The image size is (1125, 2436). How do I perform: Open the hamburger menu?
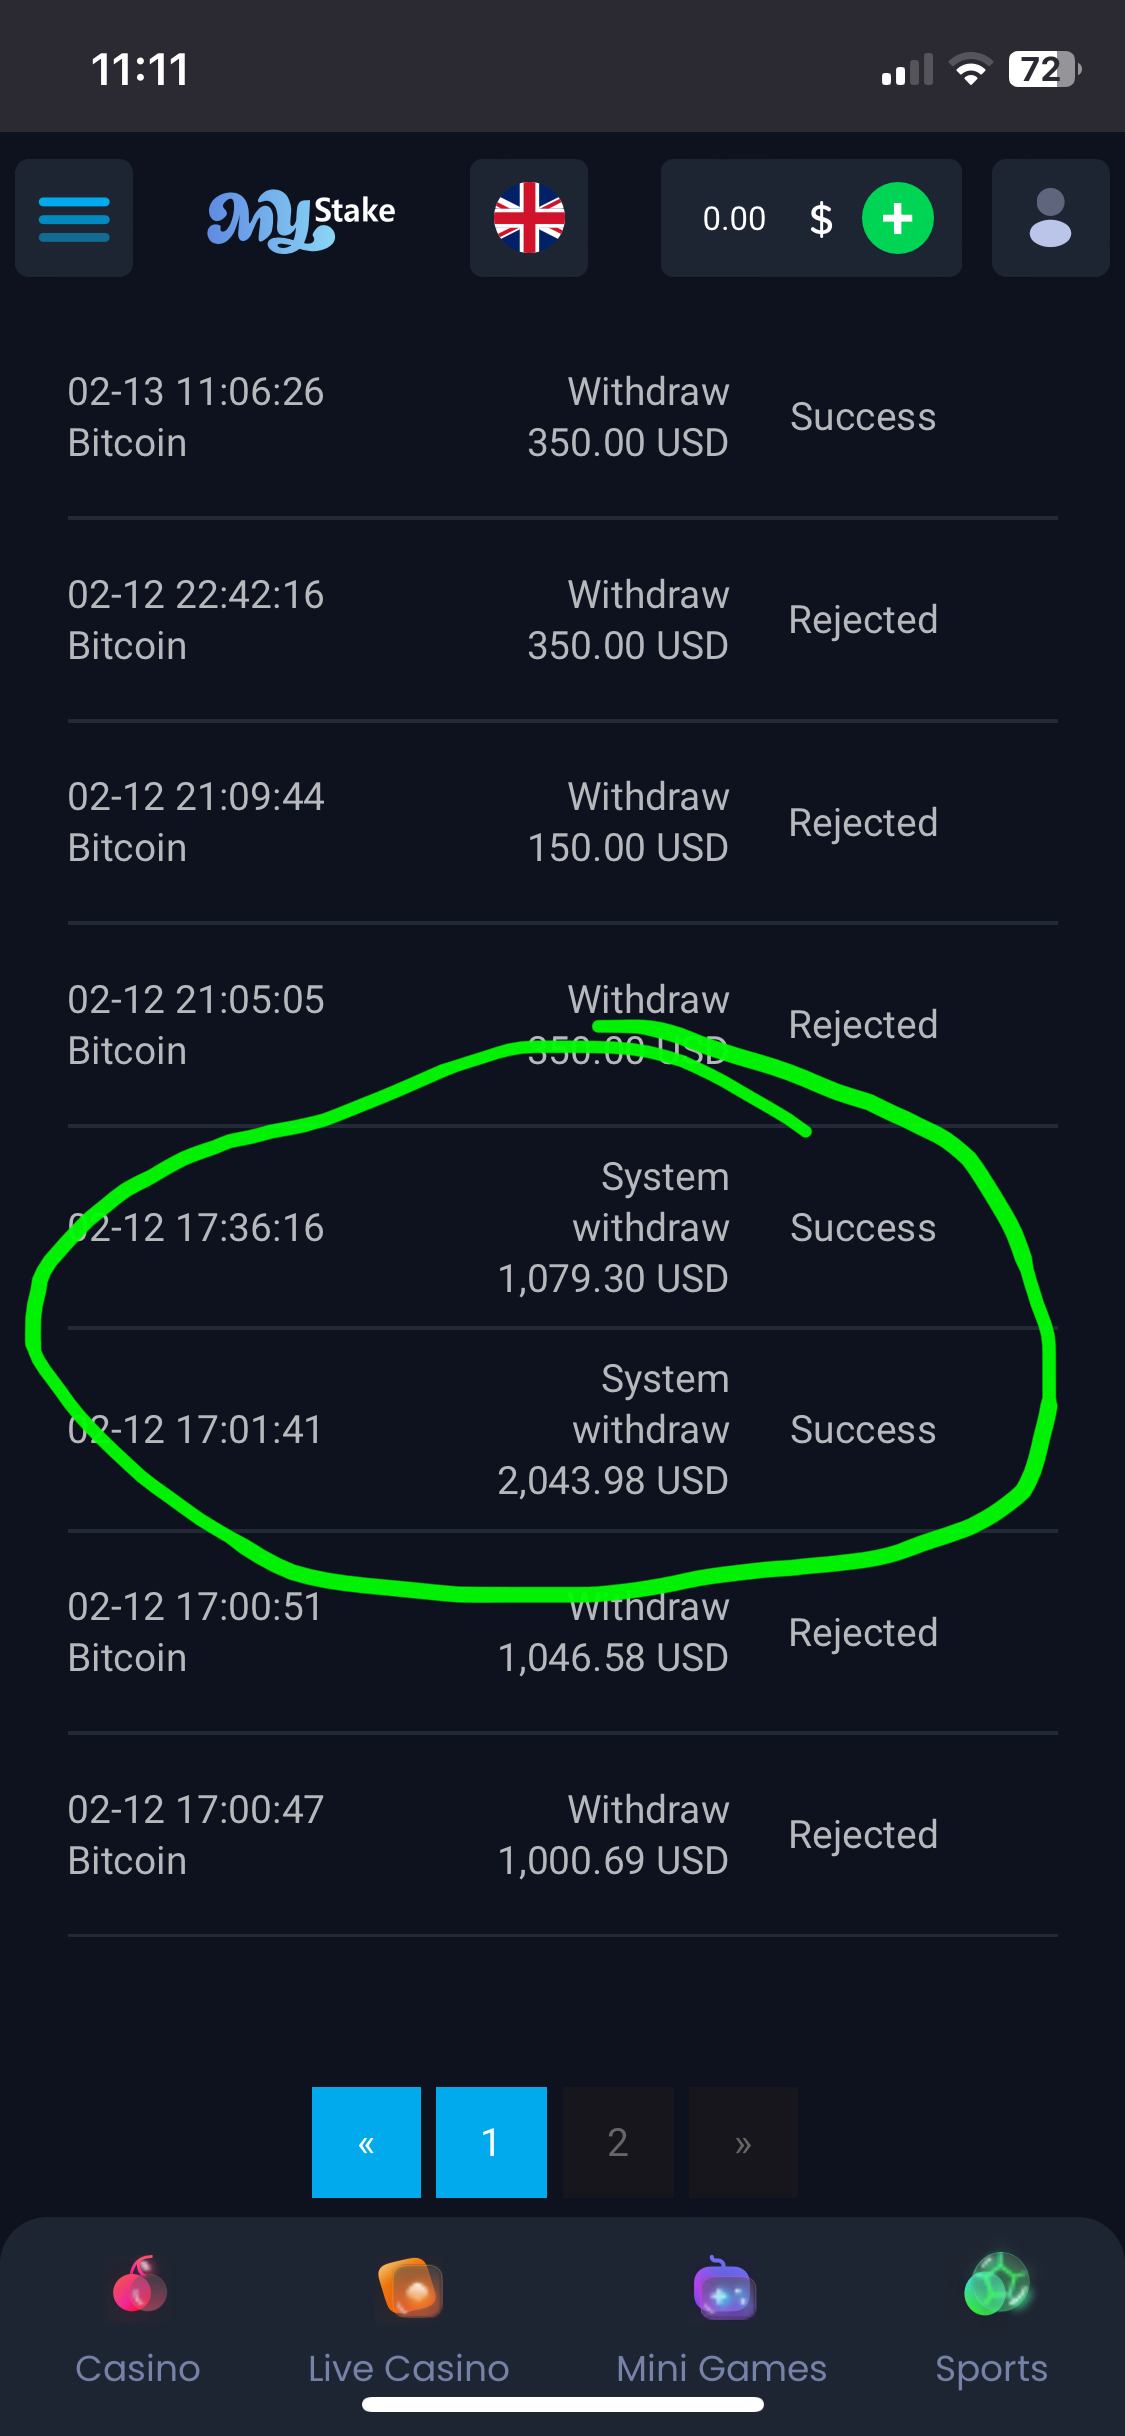74,218
